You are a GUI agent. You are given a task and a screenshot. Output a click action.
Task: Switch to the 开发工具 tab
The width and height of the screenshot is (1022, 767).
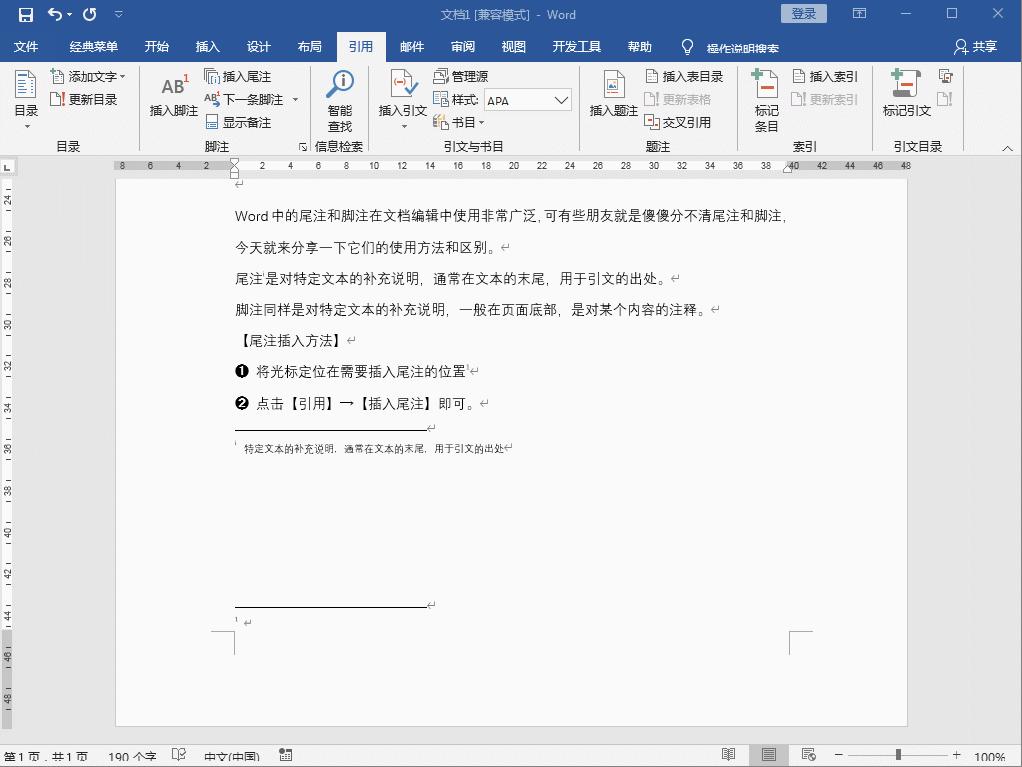tap(576, 47)
